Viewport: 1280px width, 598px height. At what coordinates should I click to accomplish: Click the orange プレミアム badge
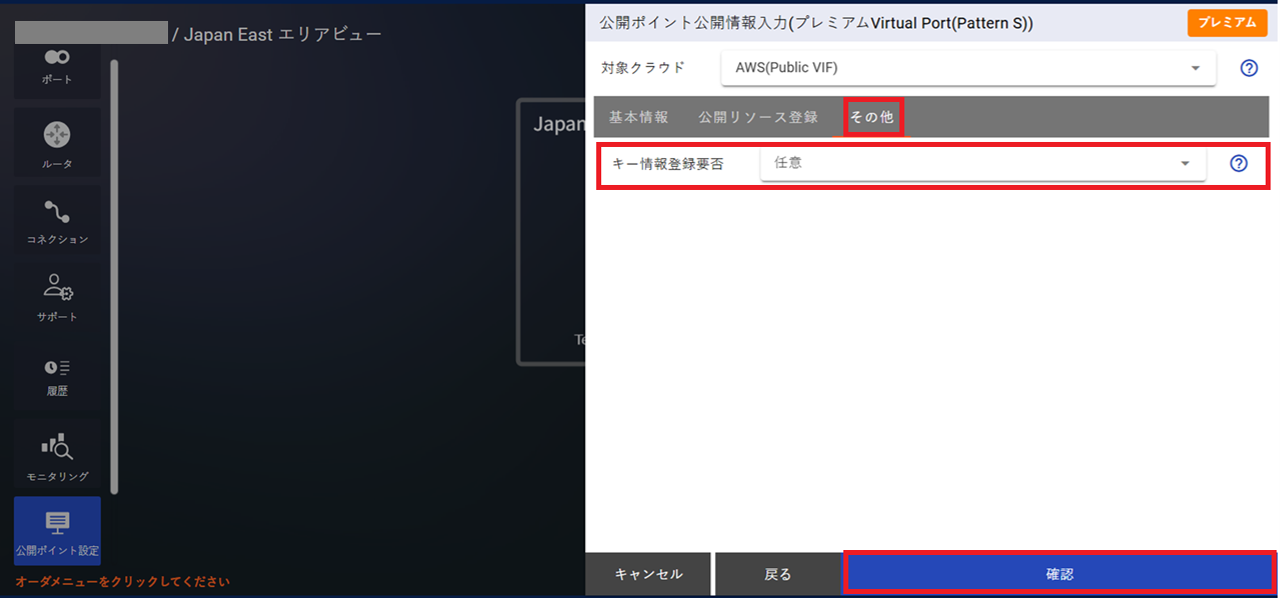click(1227, 22)
